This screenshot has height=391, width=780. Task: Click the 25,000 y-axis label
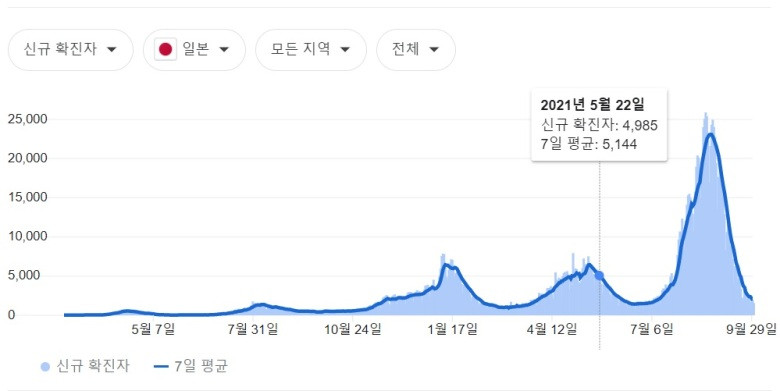coord(27,119)
